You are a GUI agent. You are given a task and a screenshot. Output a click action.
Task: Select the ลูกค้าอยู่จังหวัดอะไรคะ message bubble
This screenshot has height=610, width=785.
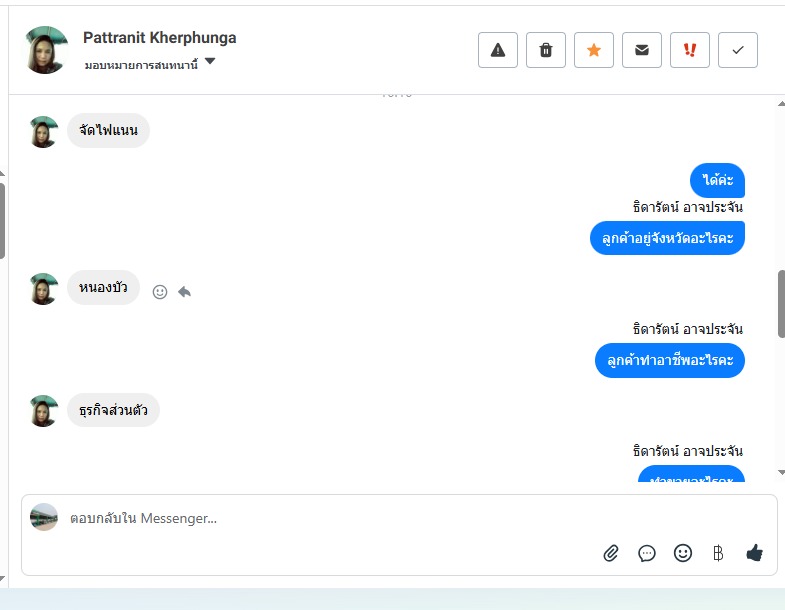click(x=667, y=238)
